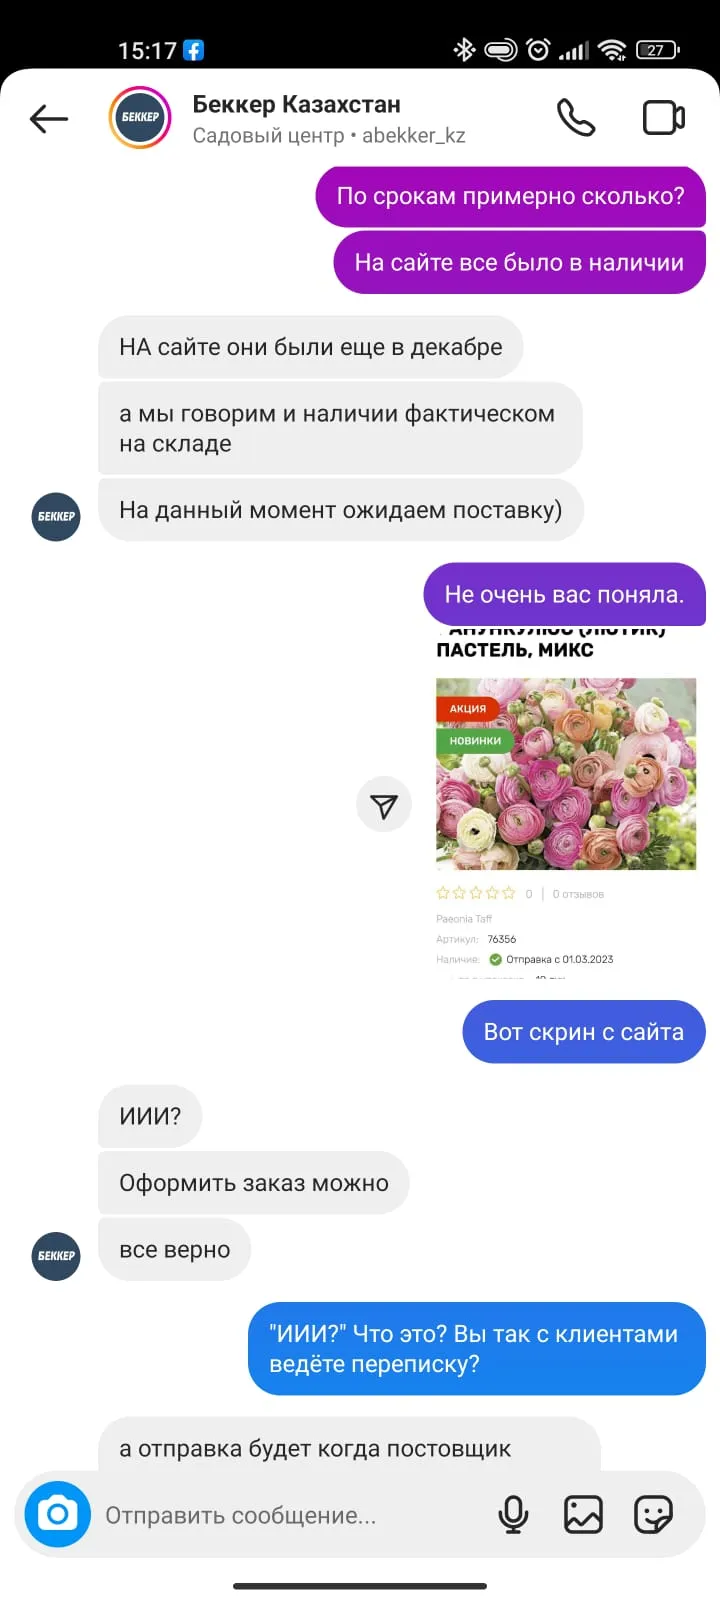Tap the Facebook notification icon in status bar
The width and height of the screenshot is (720, 1600).
[193, 50]
